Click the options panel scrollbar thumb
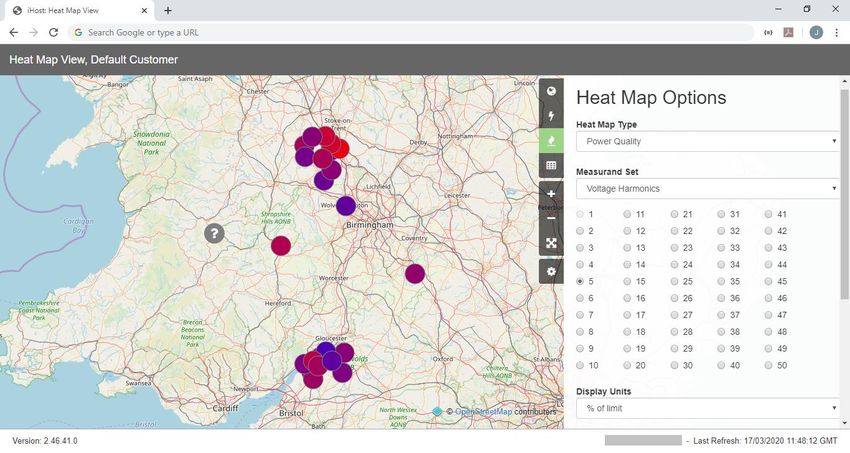 844,193
